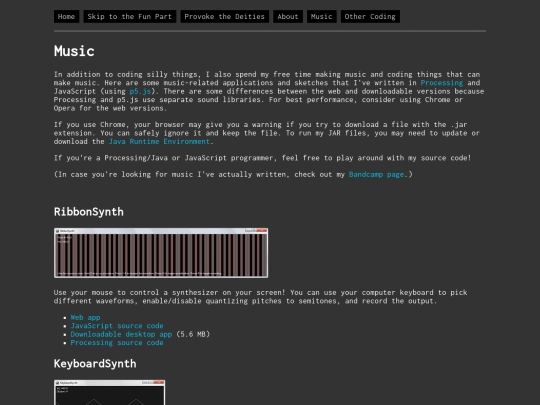540x405 pixels.
Task: Download the RibbonSynth desktop app
Action: 121,334
